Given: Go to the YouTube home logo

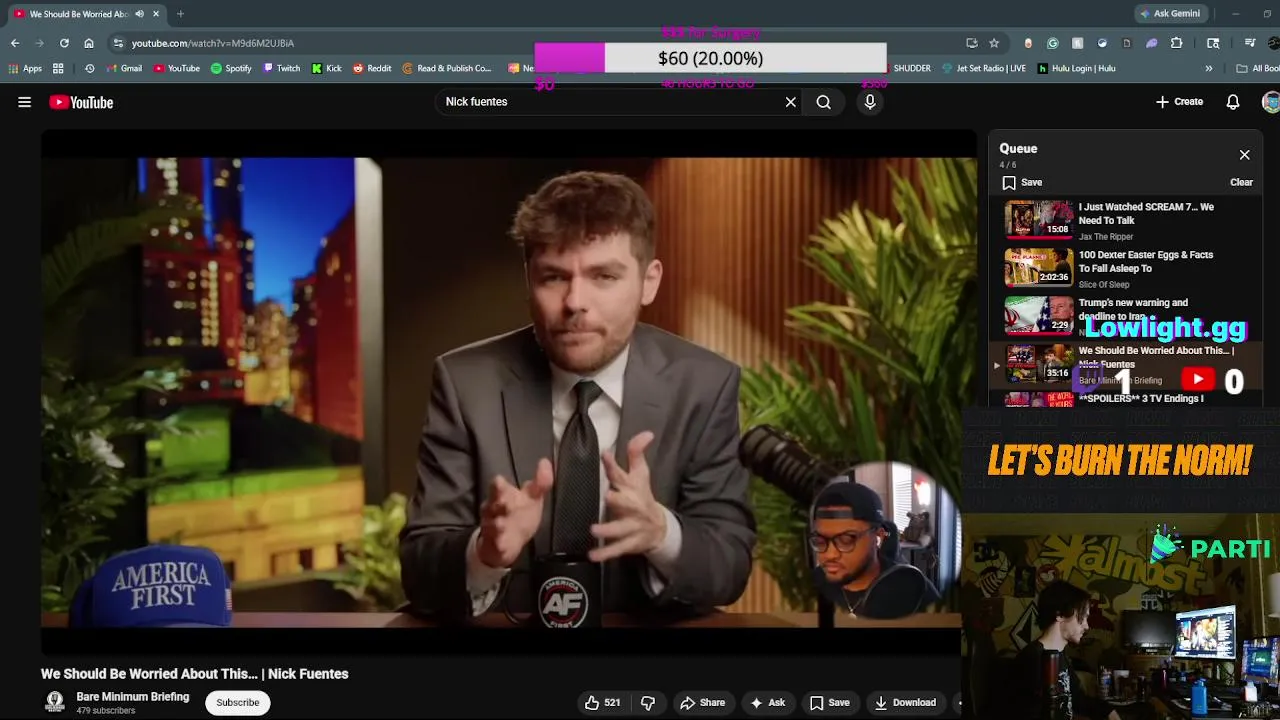Looking at the screenshot, I should (81, 102).
